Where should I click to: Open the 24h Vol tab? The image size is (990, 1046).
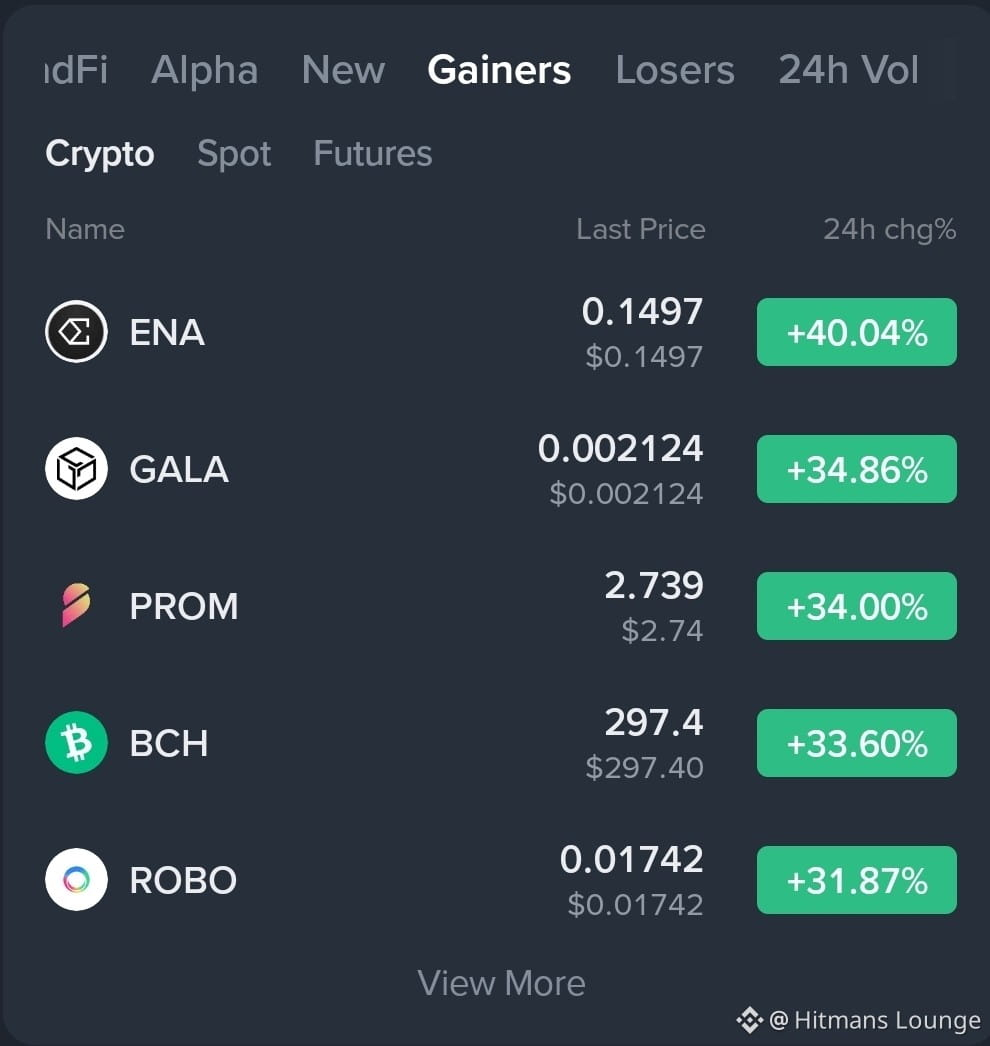point(849,69)
